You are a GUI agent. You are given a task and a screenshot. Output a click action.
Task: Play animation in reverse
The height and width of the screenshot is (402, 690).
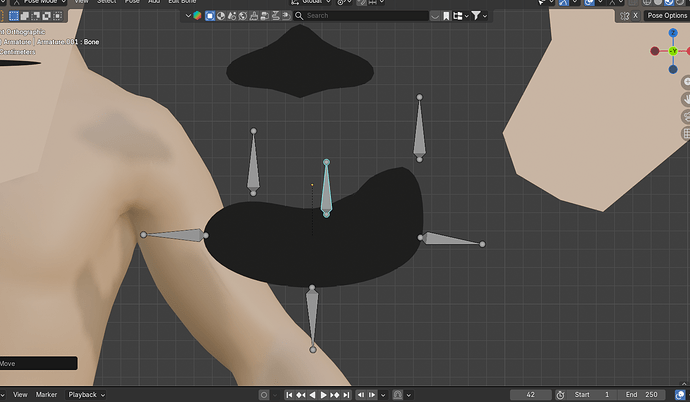tap(312, 395)
